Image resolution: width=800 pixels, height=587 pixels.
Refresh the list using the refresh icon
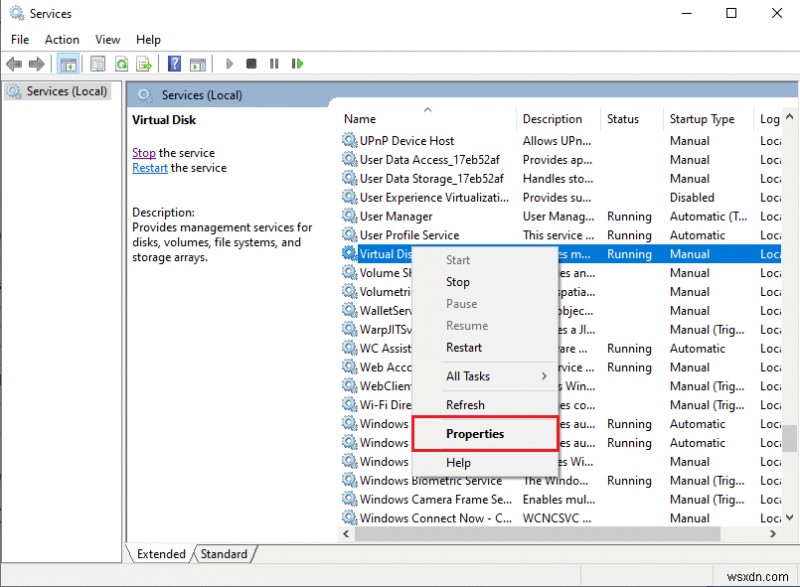[x=119, y=63]
